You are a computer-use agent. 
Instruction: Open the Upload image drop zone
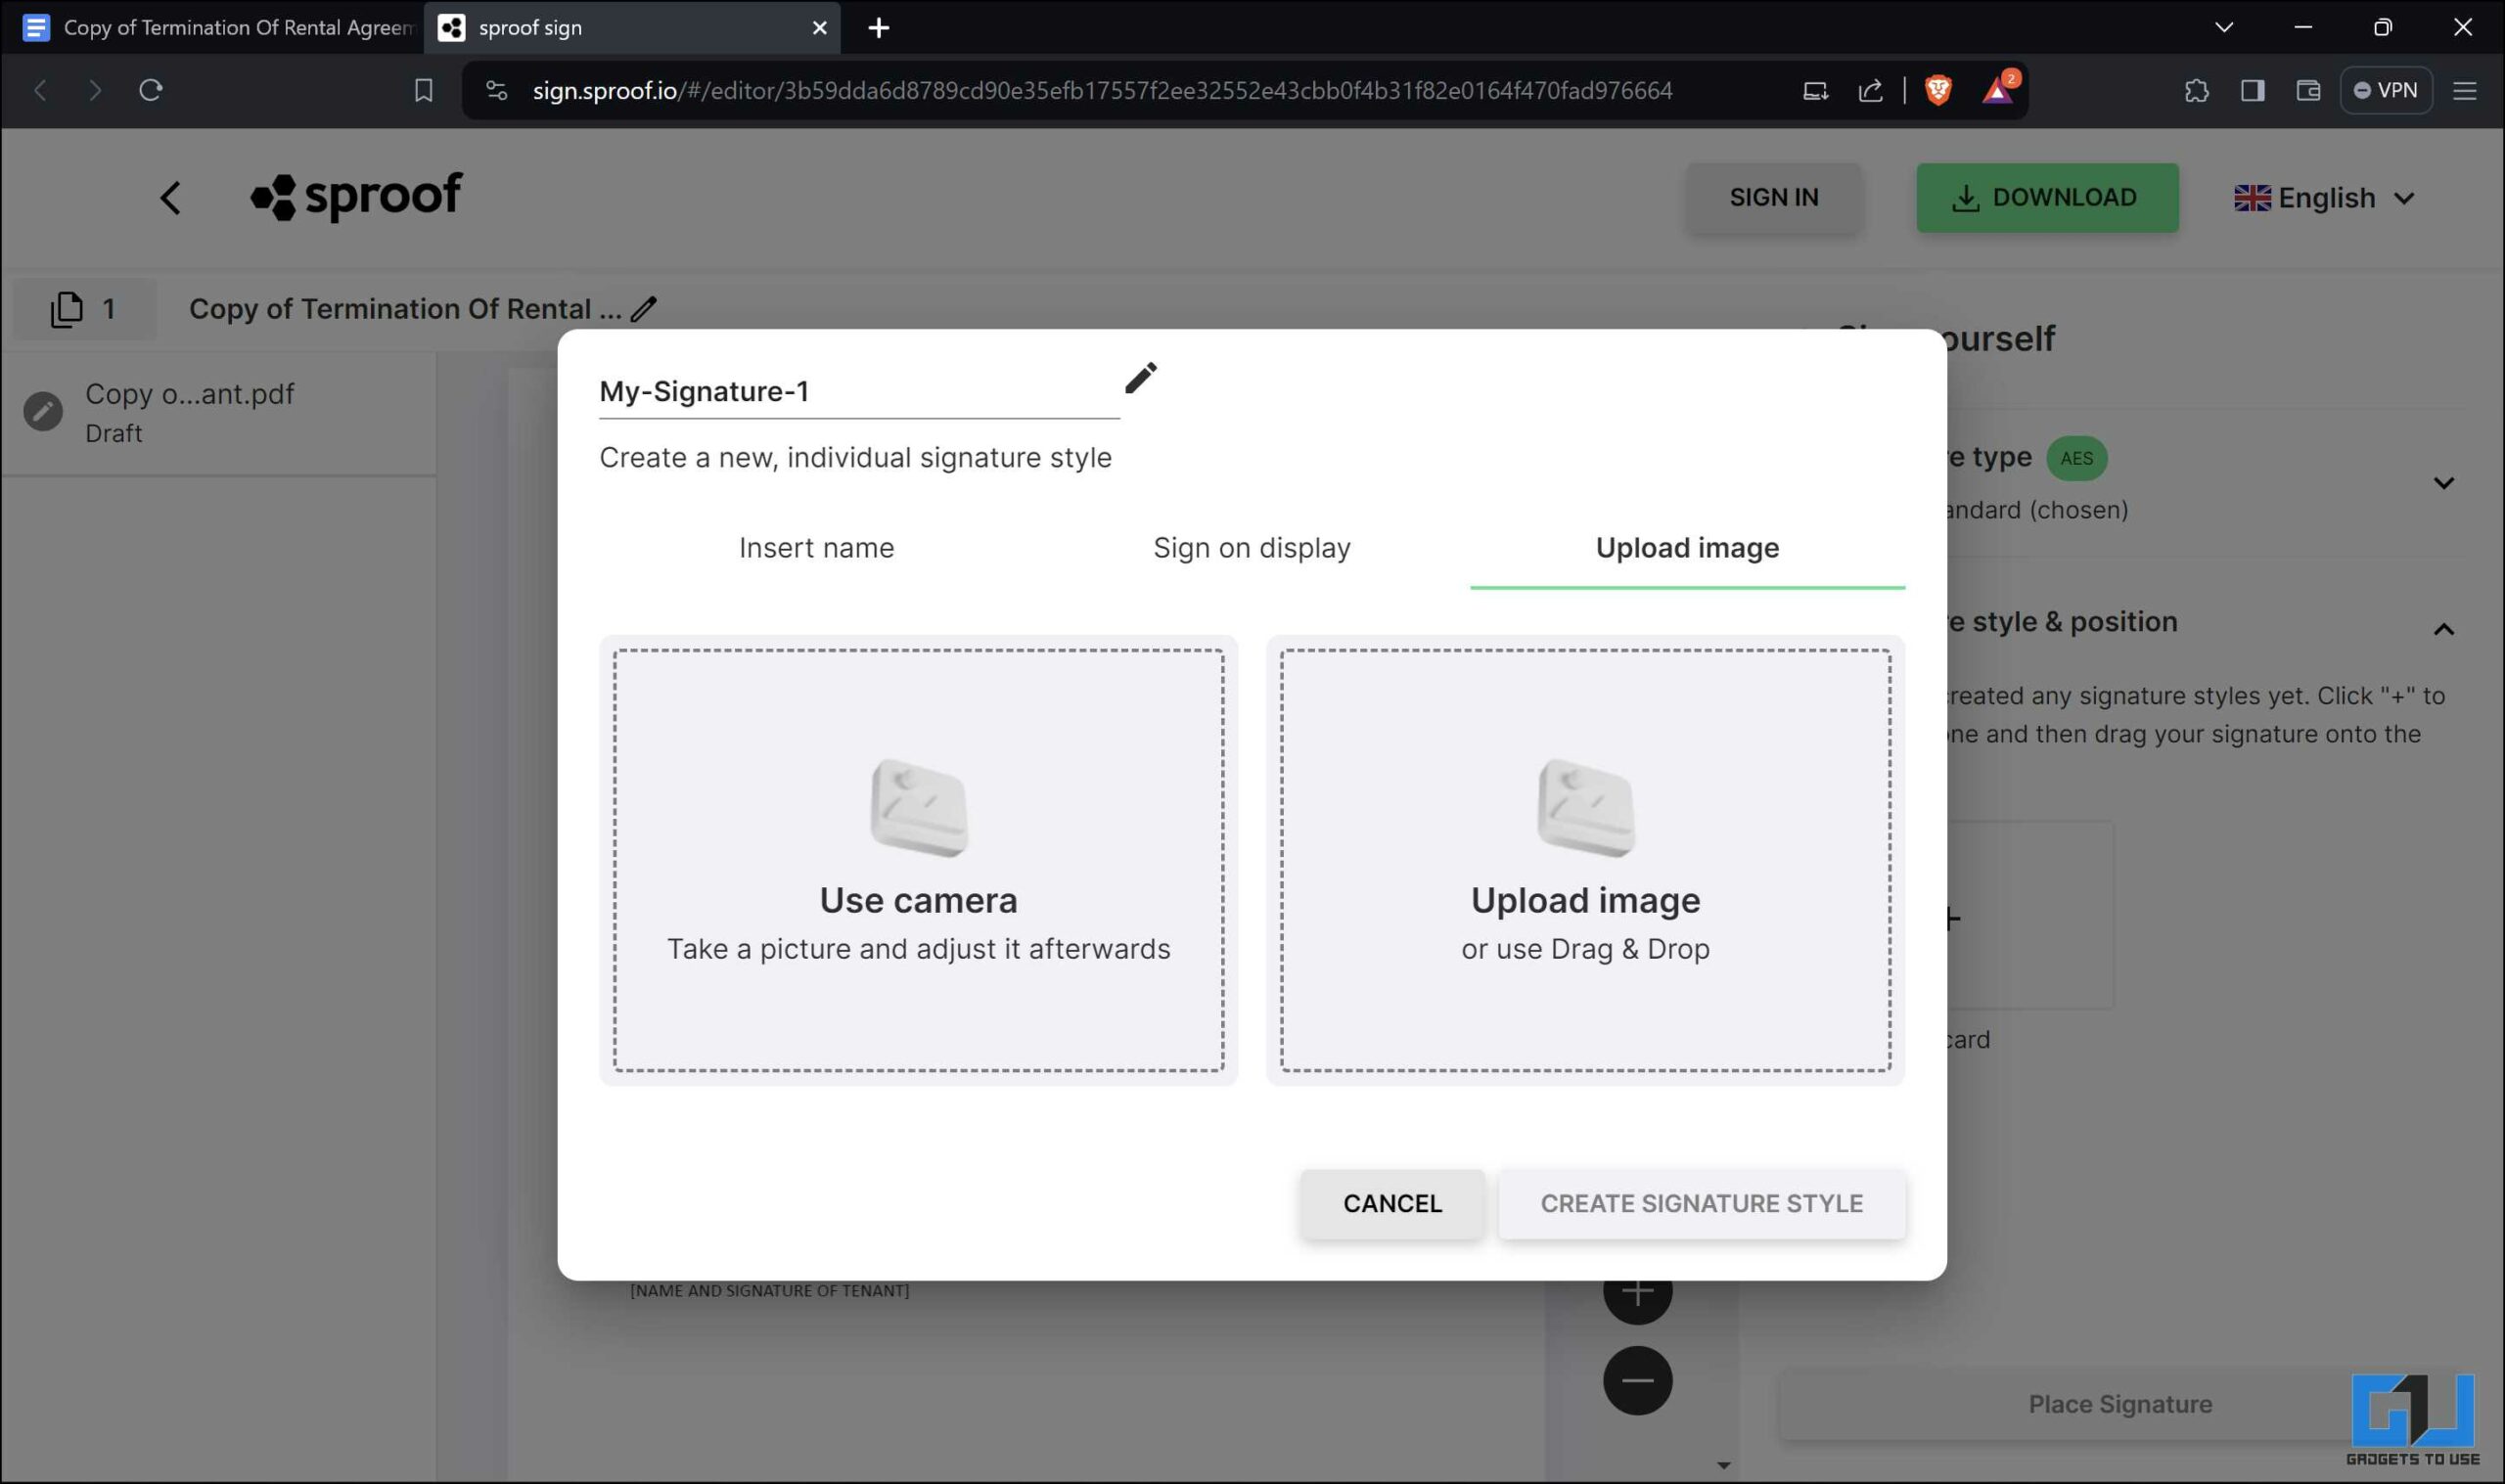pos(1585,860)
